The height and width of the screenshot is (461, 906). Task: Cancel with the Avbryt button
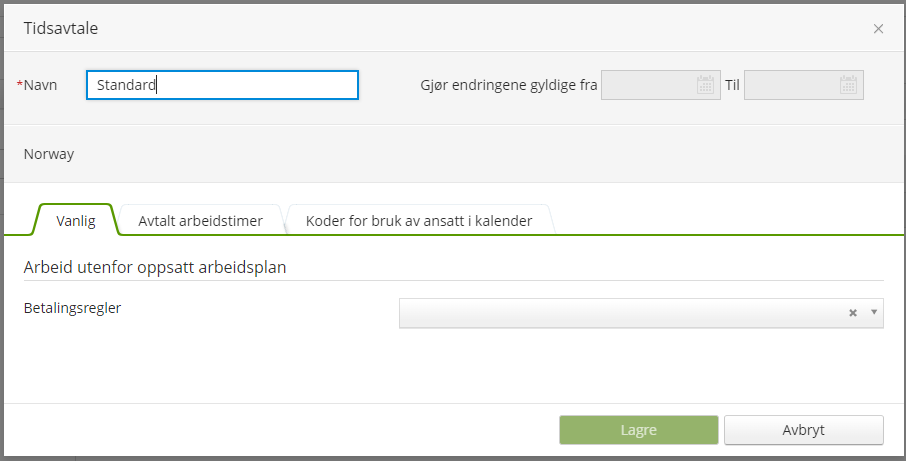(803, 430)
